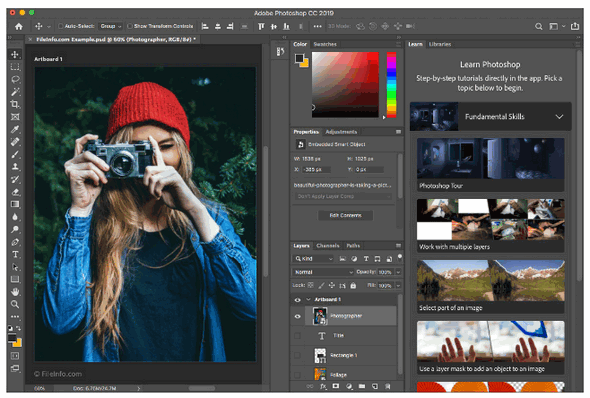Select the Gradient tool
590x398 pixels.
[x=15, y=204]
